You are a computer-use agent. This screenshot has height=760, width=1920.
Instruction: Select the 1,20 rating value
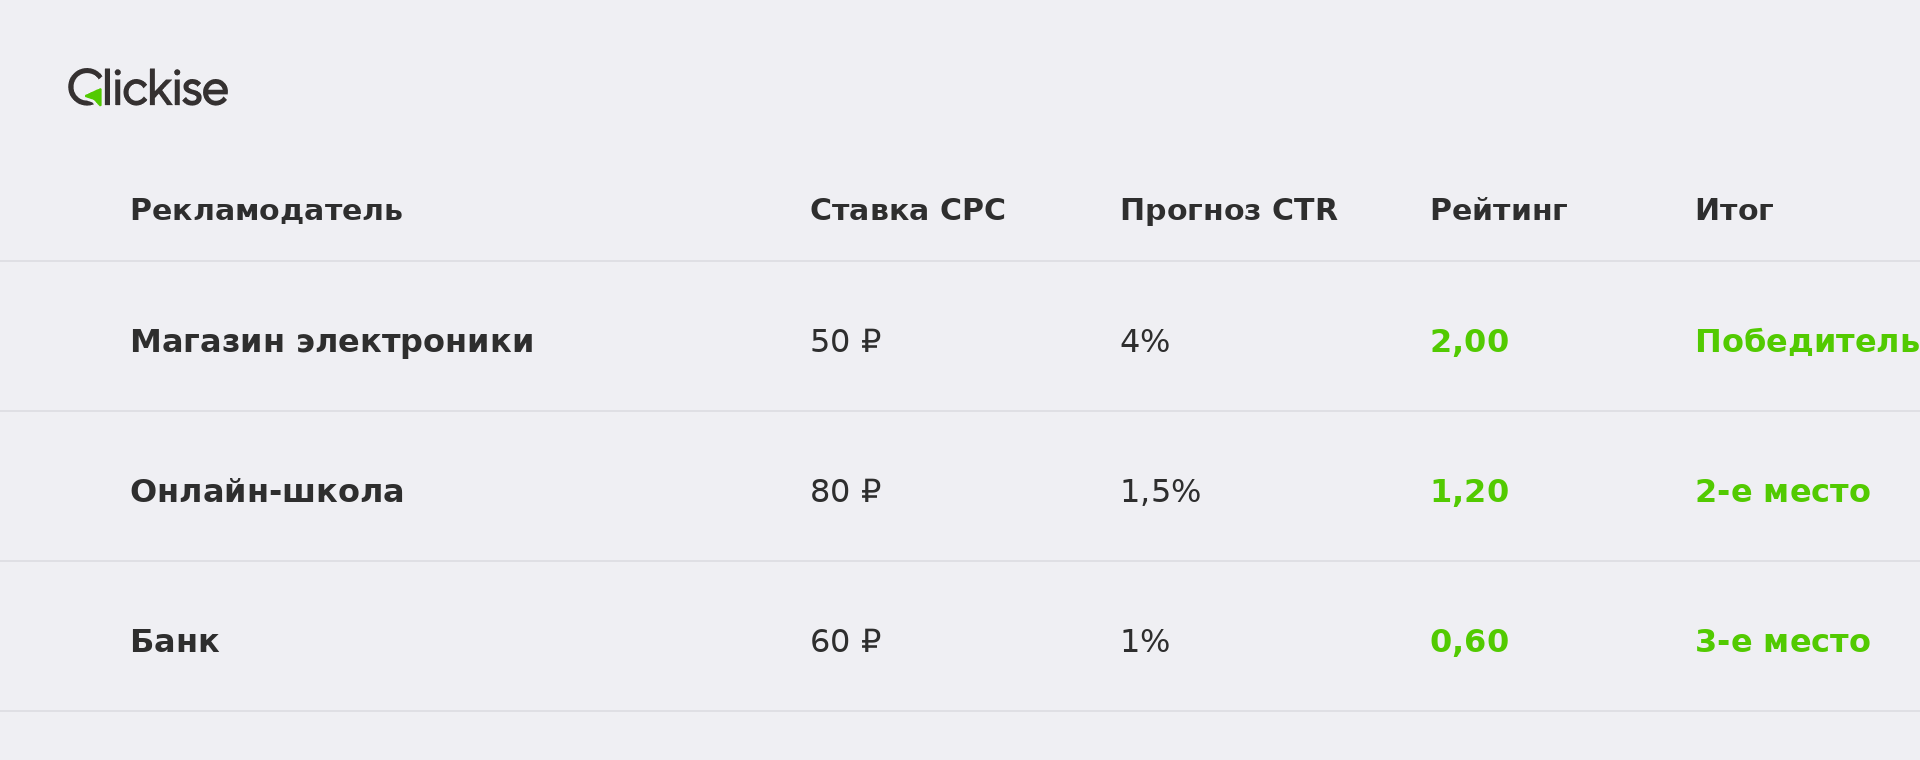[x=1469, y=492]
